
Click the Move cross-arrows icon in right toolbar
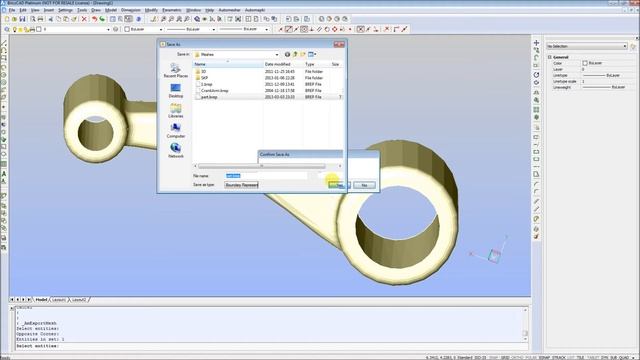click(536, 43)
